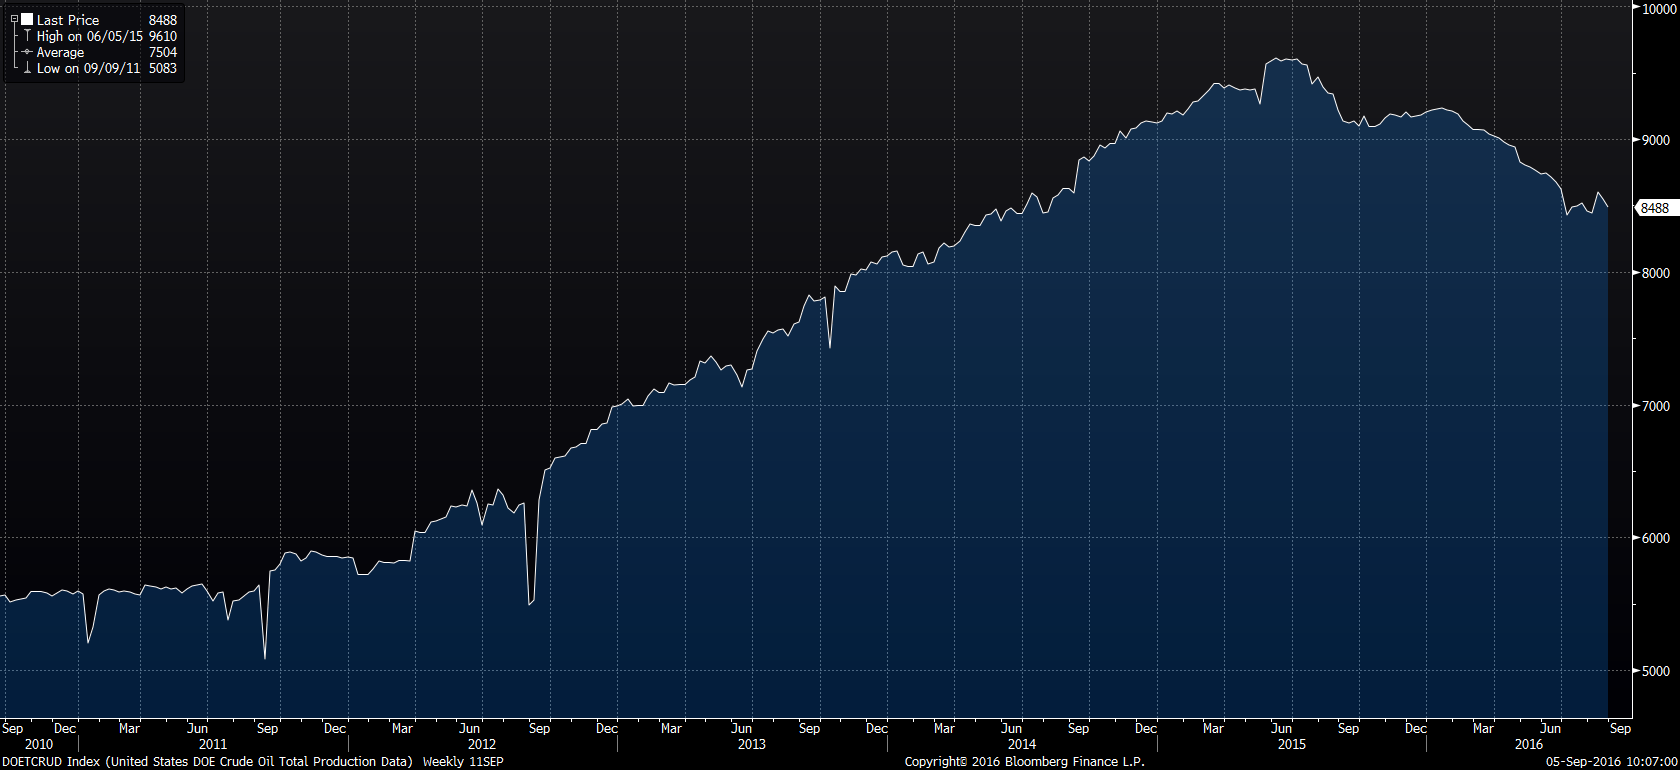Click legend value 7504

tap(163, 52)
